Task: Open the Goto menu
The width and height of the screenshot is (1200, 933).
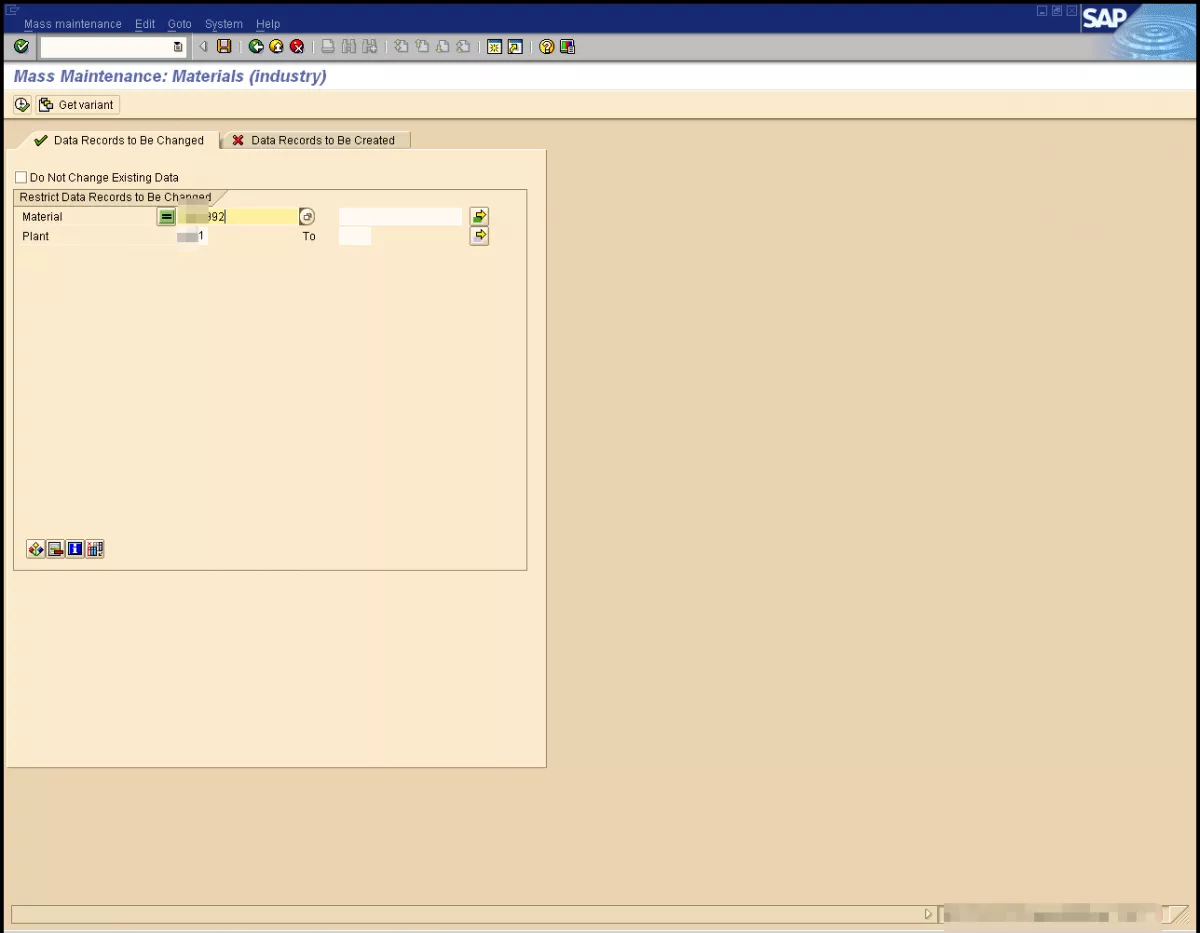Action: (180, 24)
